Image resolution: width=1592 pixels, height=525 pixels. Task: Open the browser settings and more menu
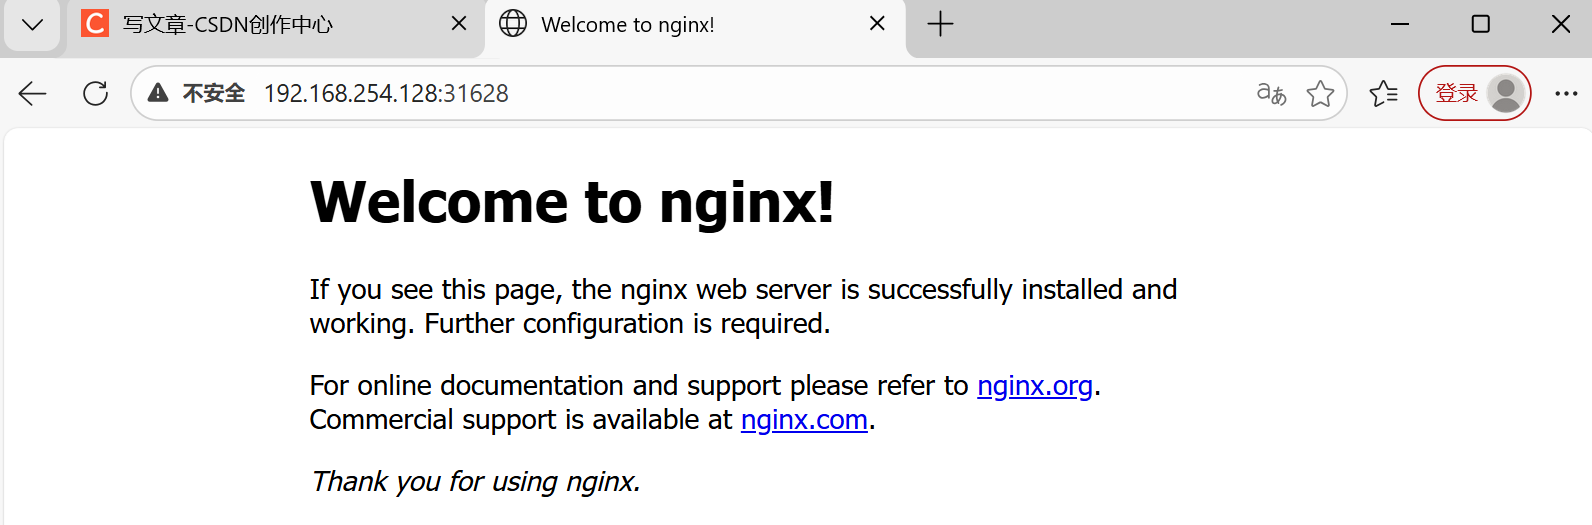(x=1566, y=93)
